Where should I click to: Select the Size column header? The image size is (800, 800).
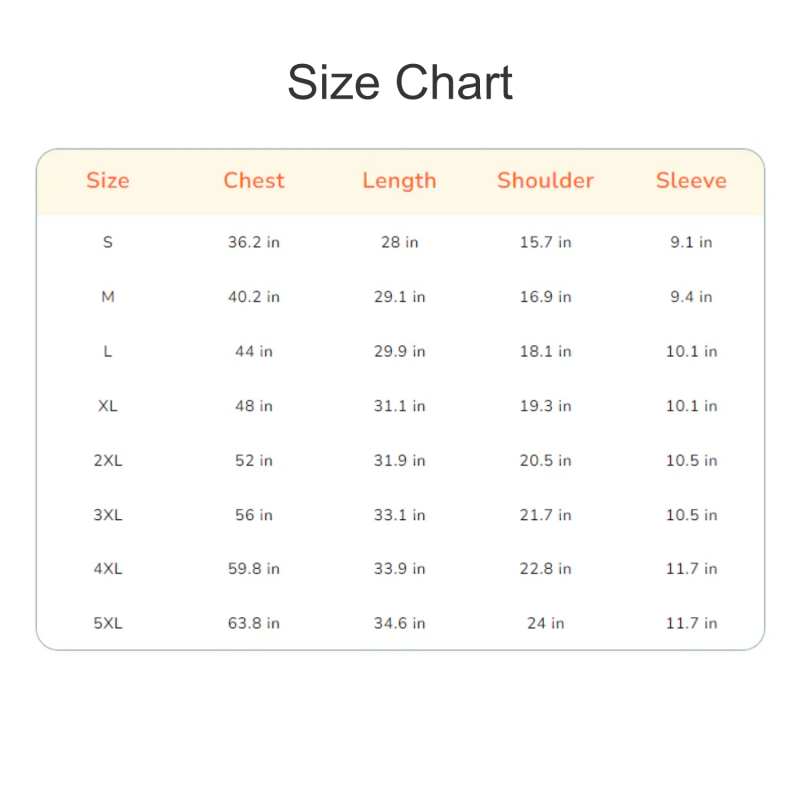pos(108,181)
